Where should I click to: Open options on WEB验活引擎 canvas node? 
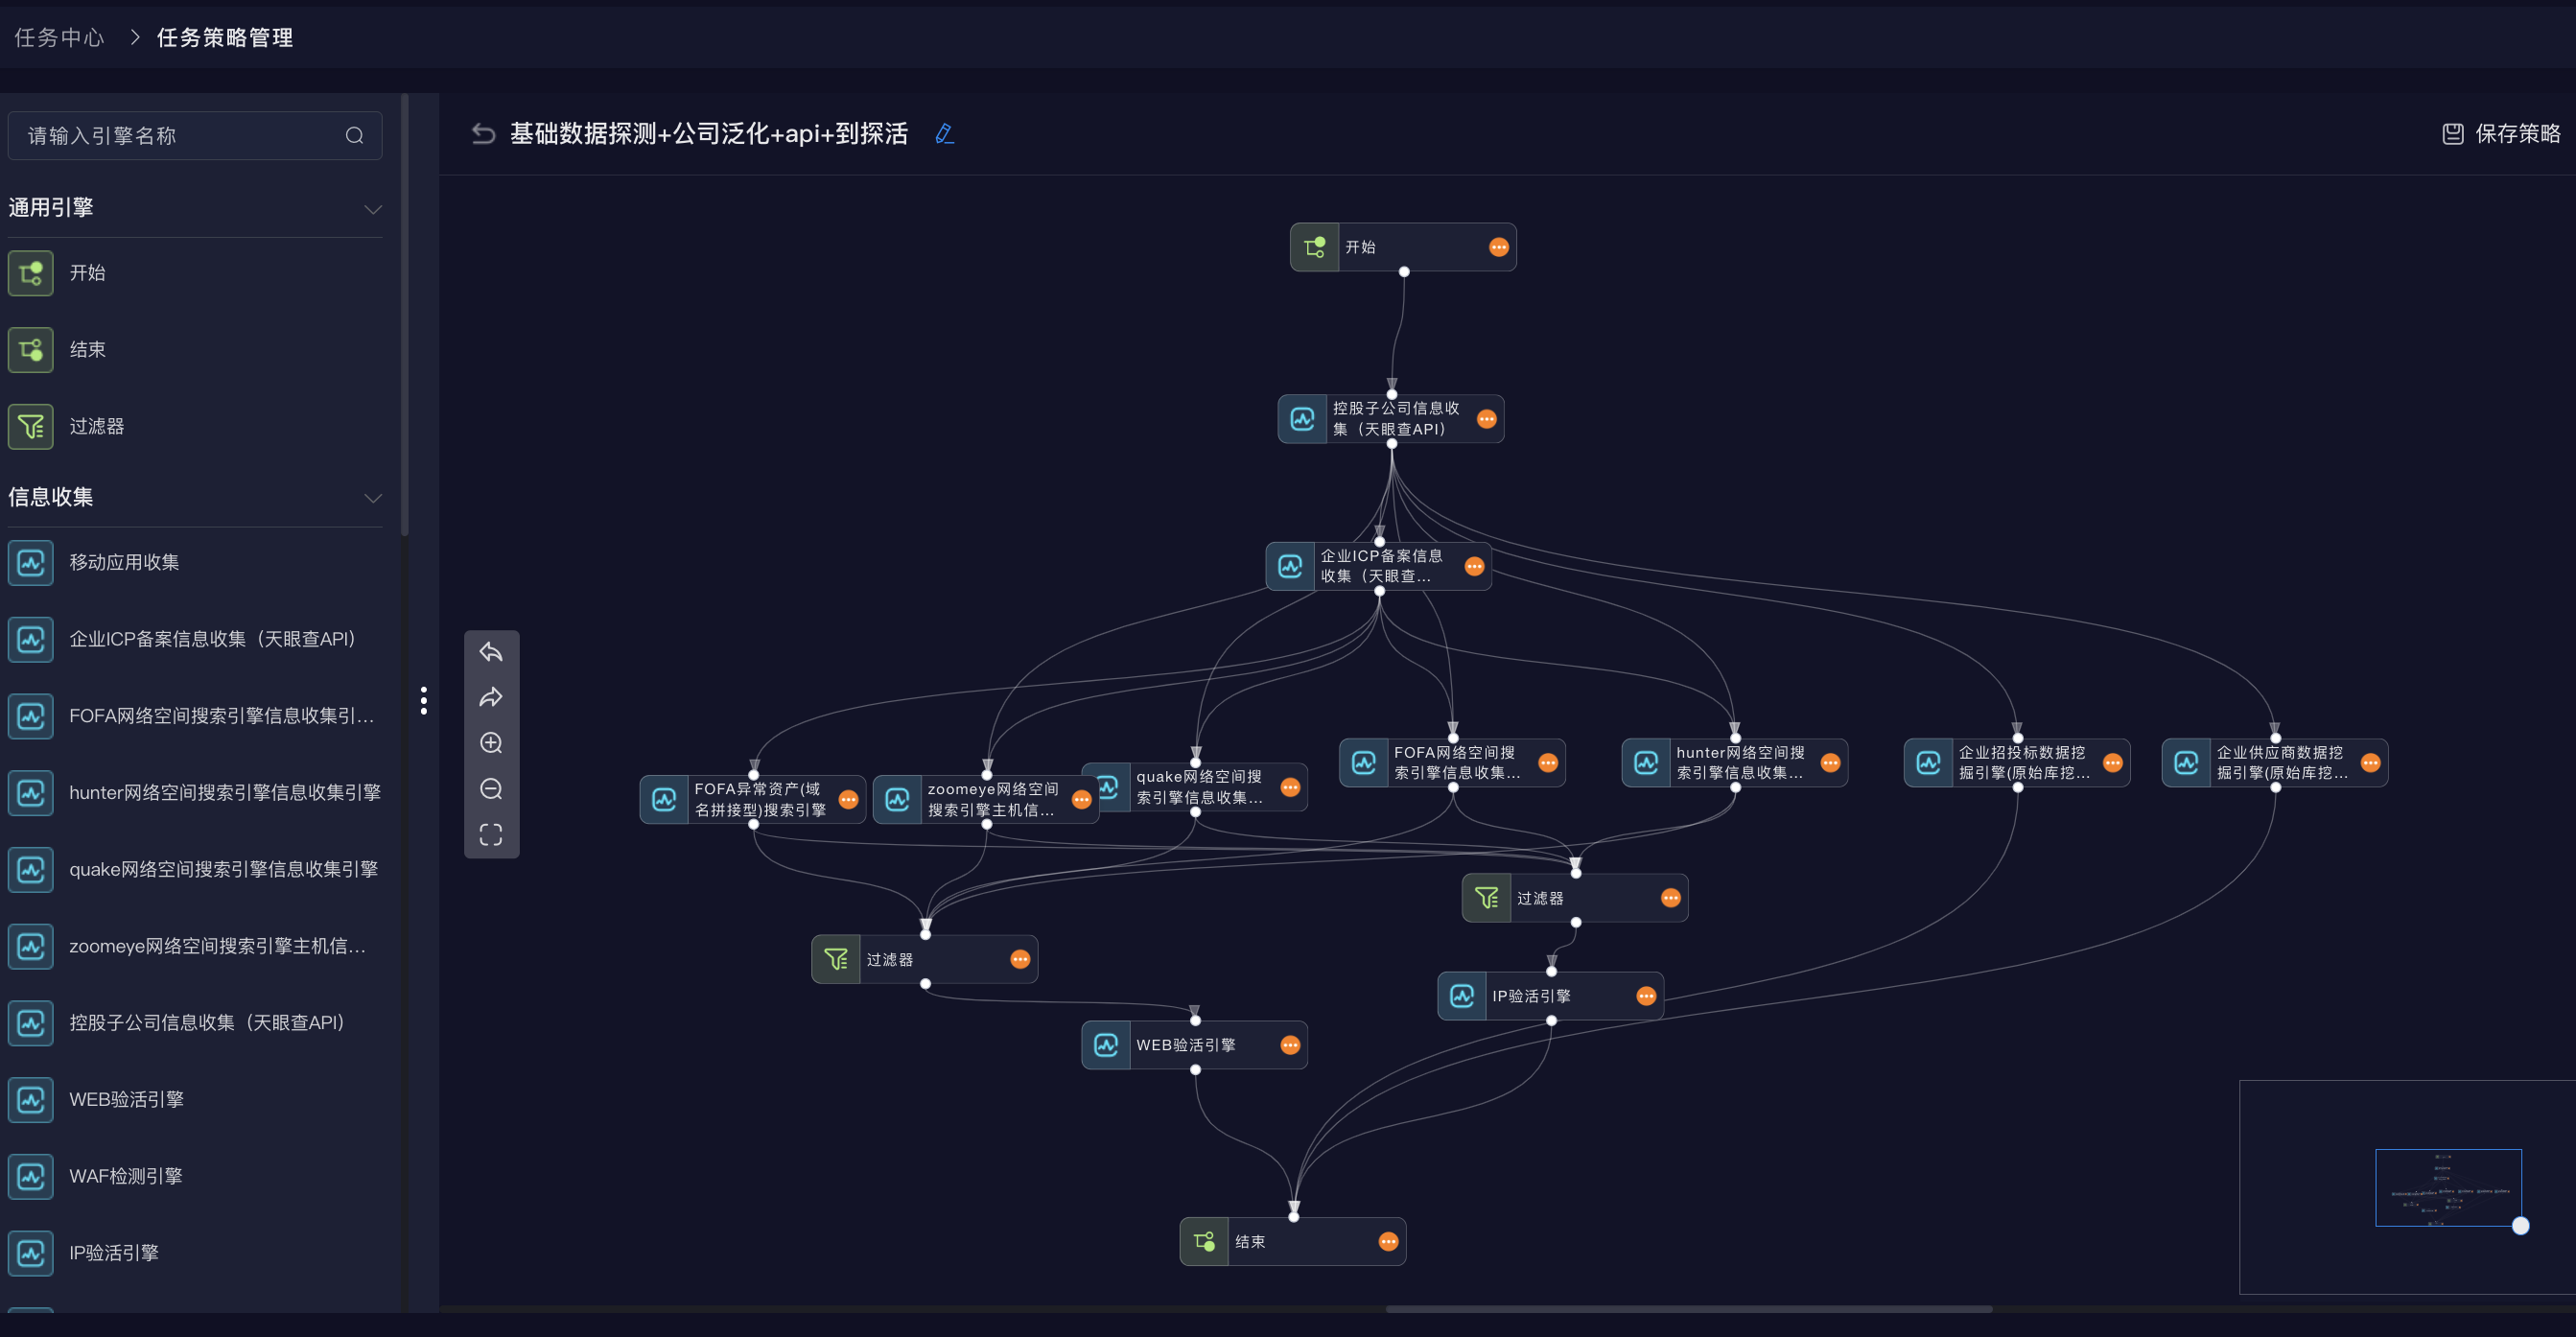[1290, 1045]
